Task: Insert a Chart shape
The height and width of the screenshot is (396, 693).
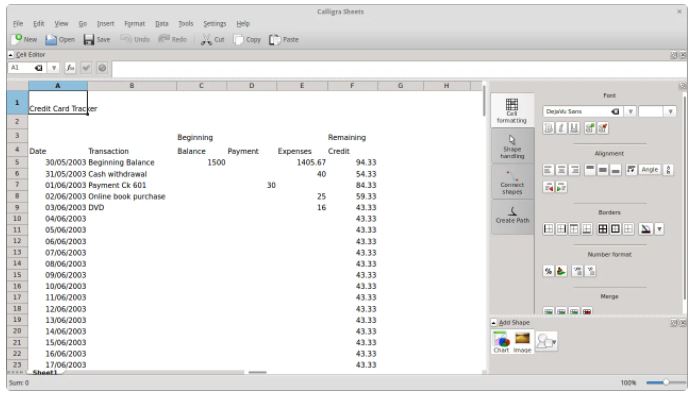Action: point(501,342)
